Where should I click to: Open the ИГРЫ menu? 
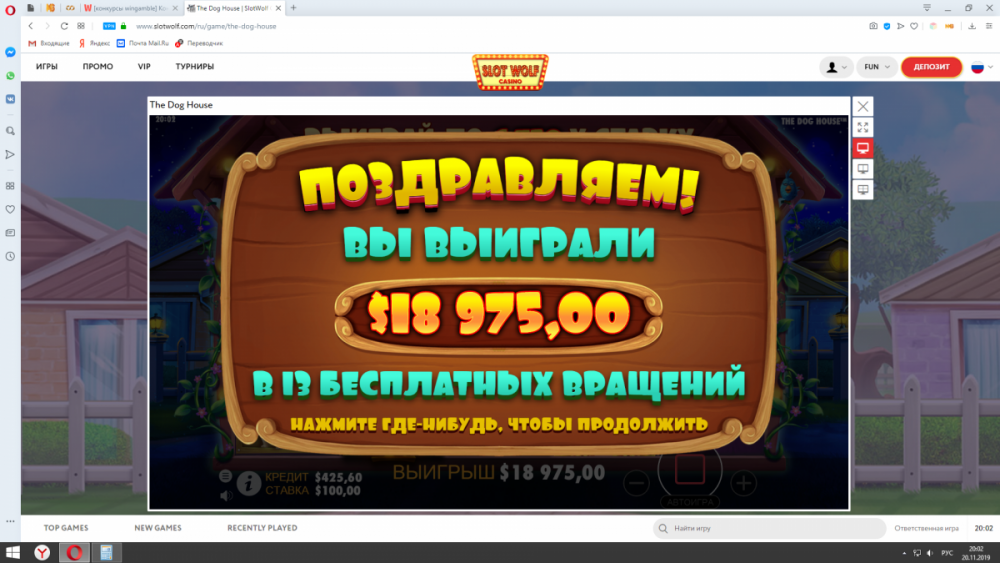47,66
